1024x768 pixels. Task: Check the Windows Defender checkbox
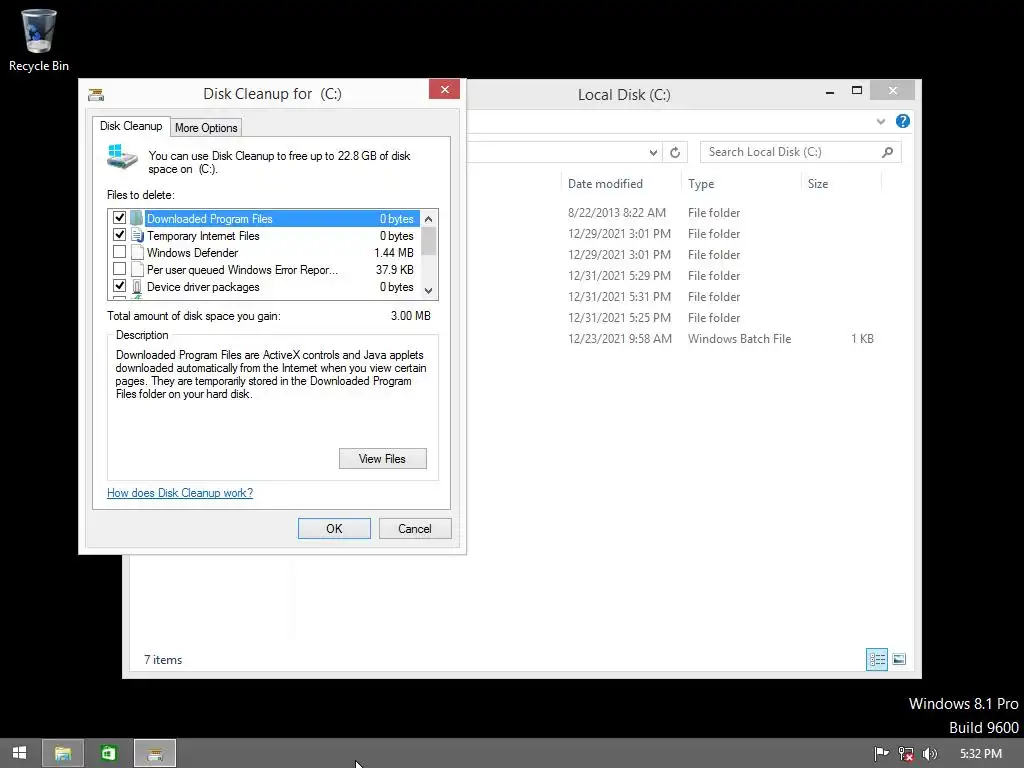coord(120,251)
